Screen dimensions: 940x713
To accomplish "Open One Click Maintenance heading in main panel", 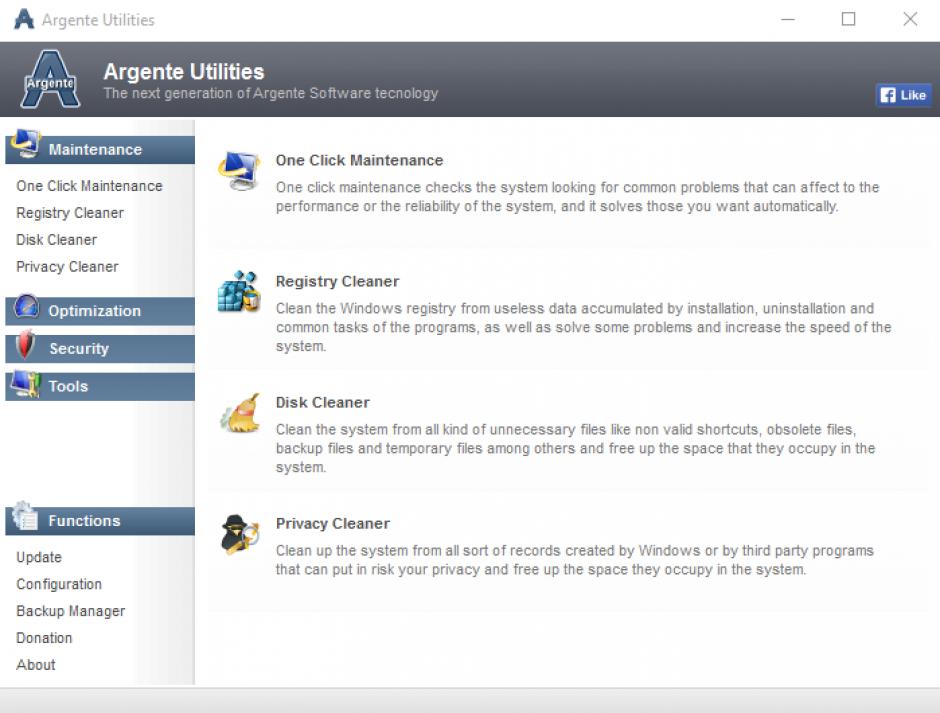I will pyautogui.click(x=359, y=160).
